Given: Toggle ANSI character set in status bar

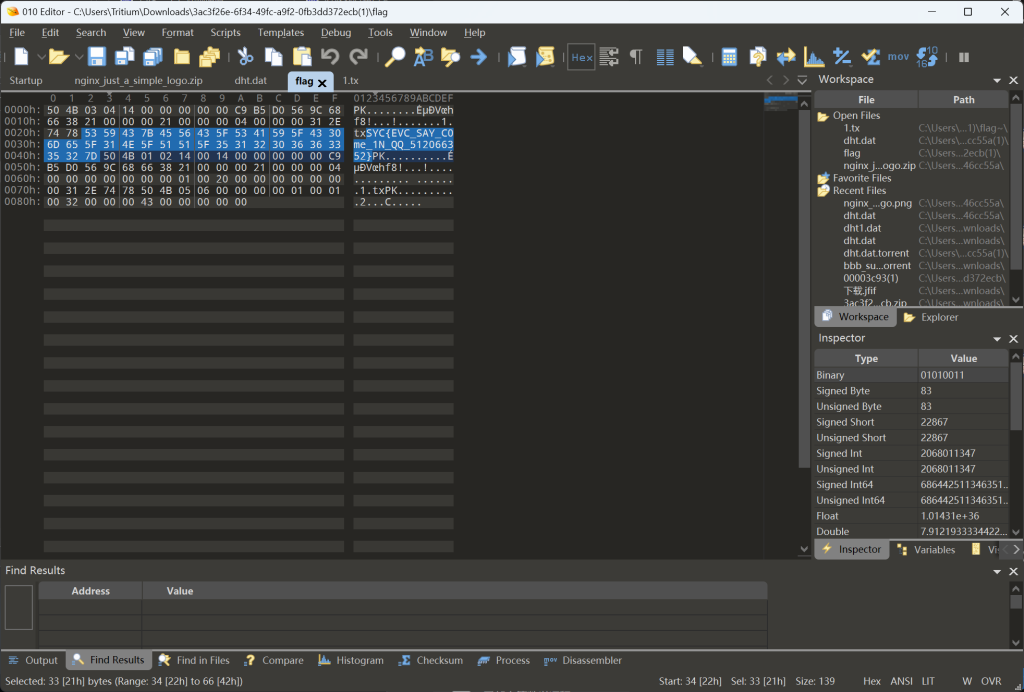Looking at the screenshot, I should [903, 680].
